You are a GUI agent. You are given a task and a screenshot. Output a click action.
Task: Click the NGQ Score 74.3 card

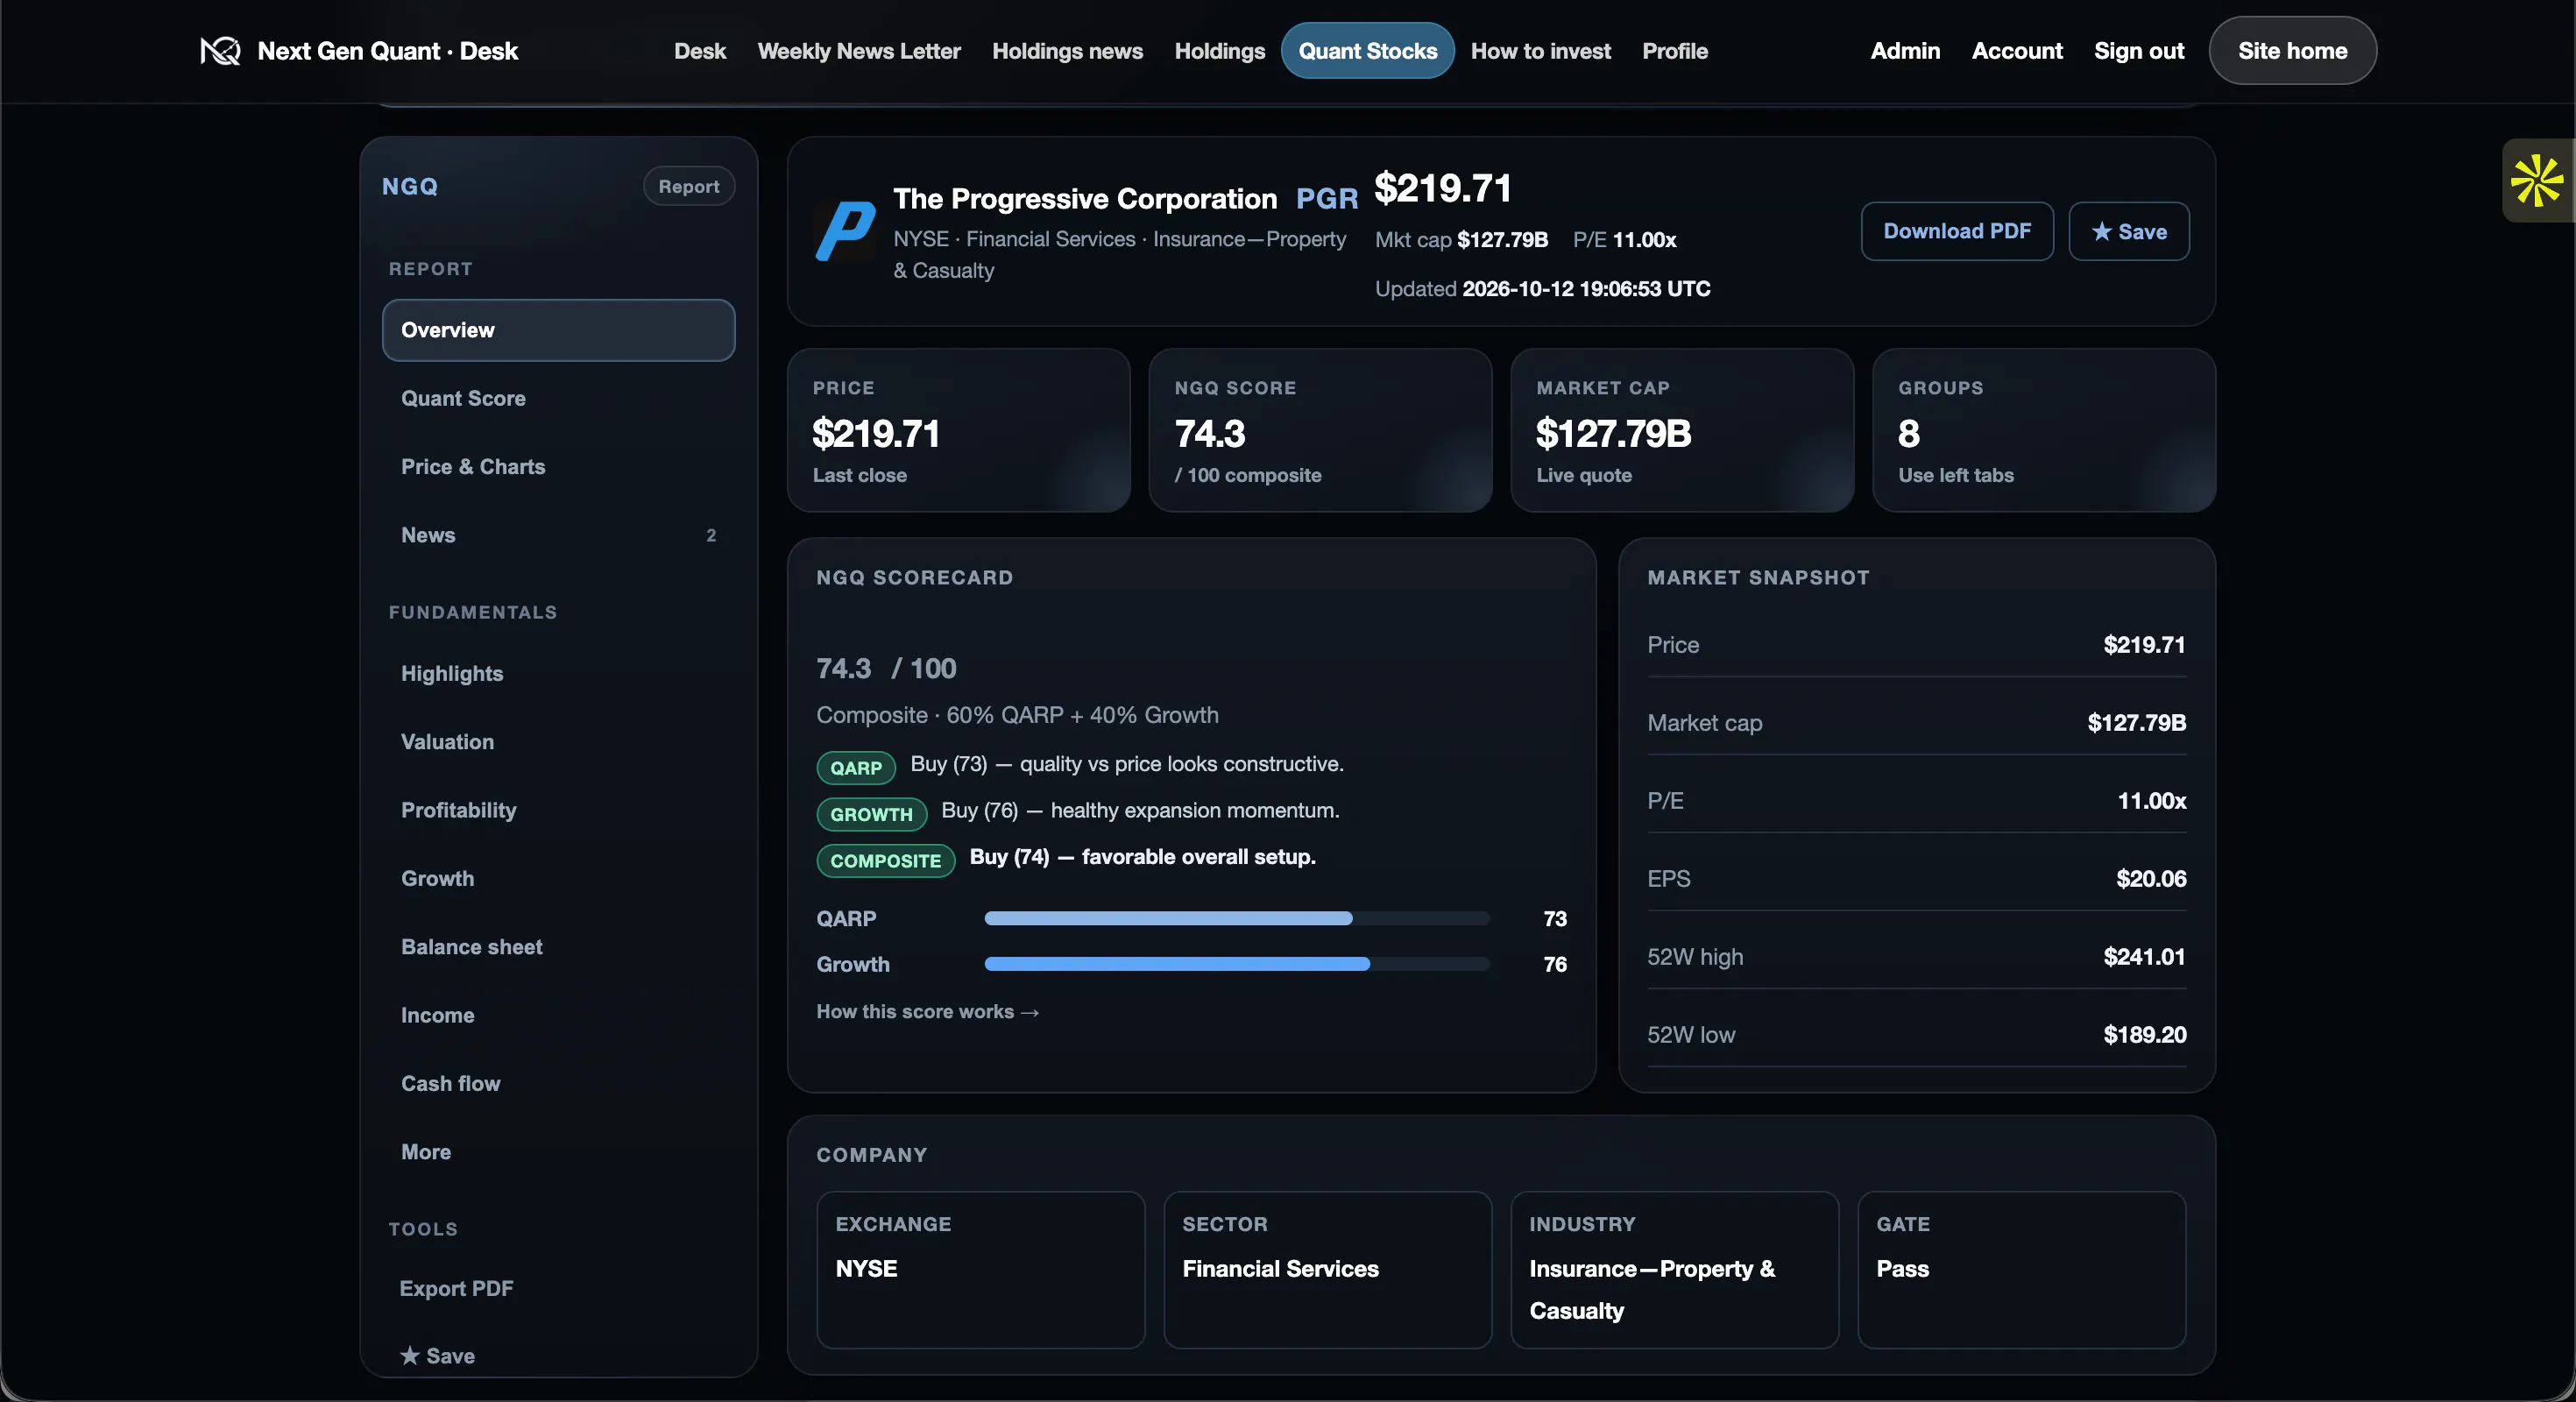coord(1320,430)
